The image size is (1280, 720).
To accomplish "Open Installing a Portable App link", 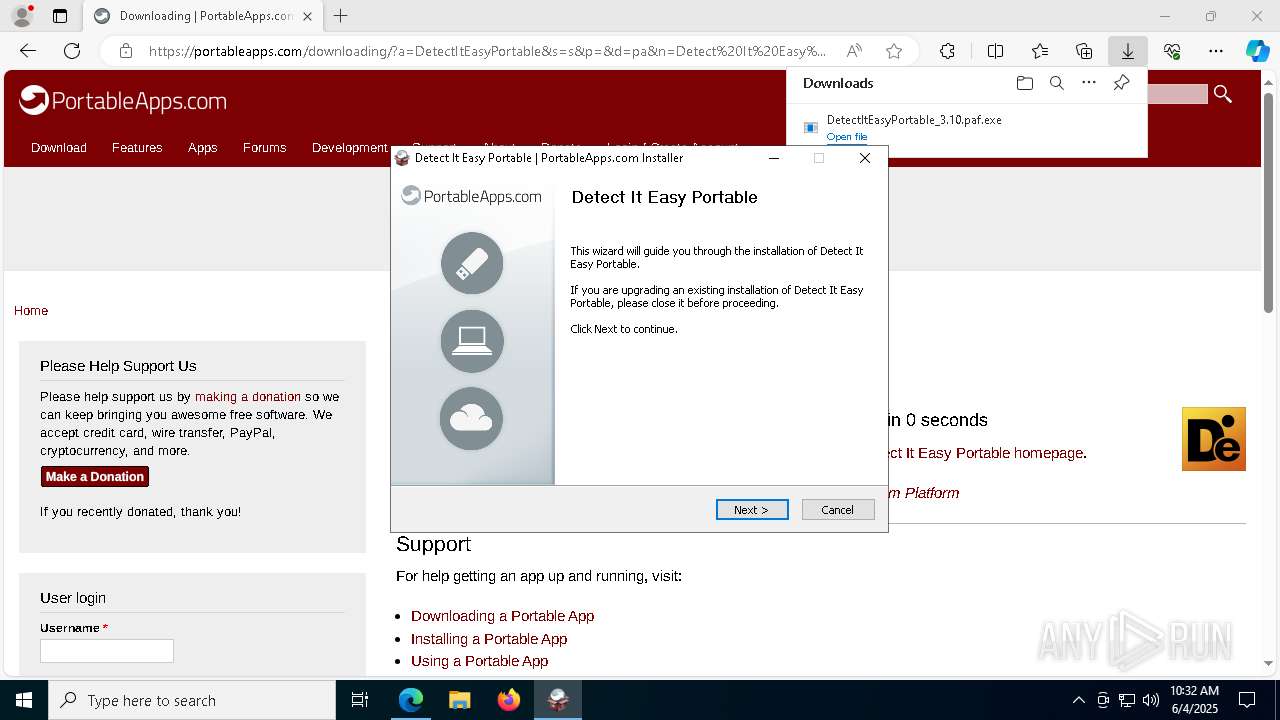I will pos(489,639).
